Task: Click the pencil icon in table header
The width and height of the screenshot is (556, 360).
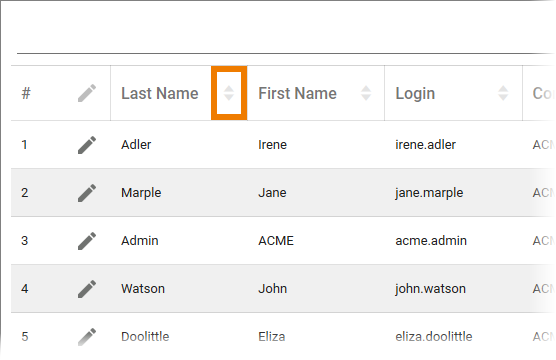Action: (87, 93)
